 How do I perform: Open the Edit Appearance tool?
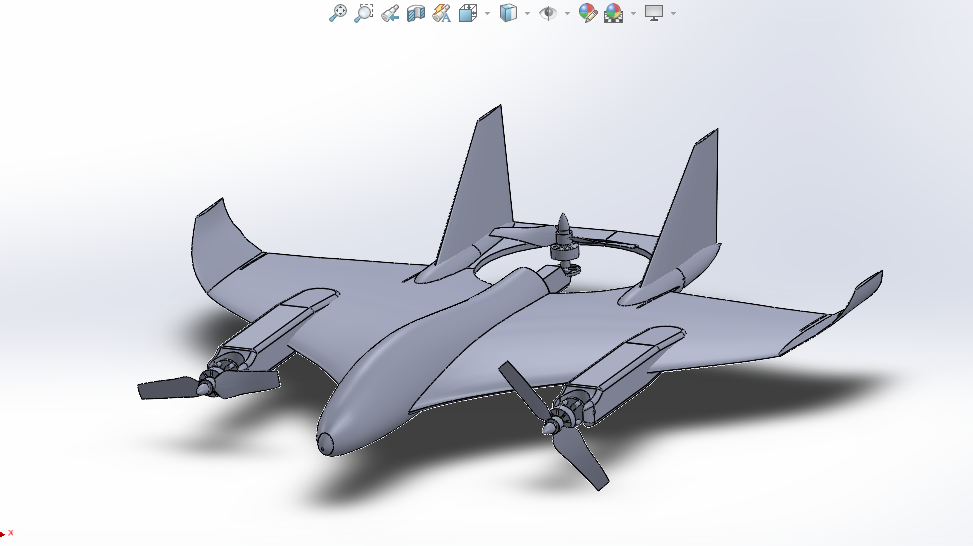pyautogui.click(x=588, y=13)
